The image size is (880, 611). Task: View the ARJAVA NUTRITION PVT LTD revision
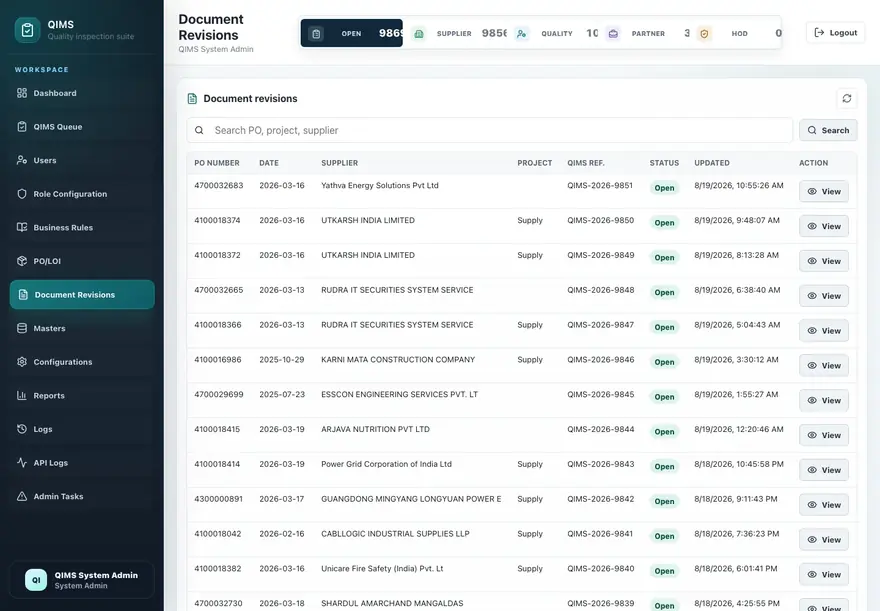coord(823,435)
